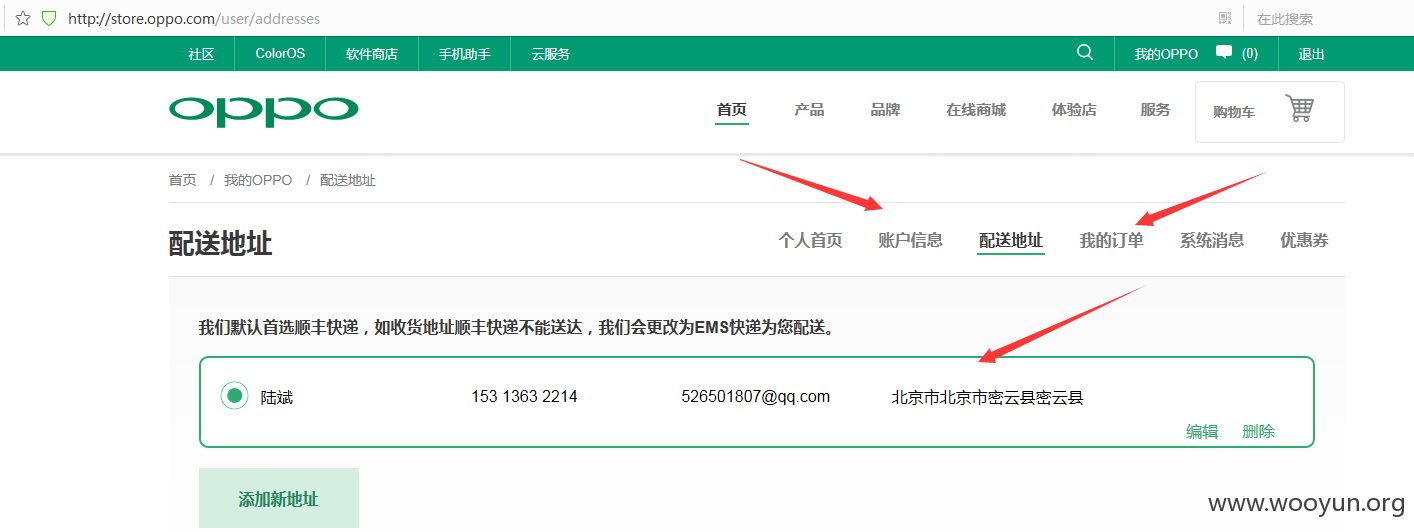Open 软件商店 in the top bar
The width and height of the screenshot is (1414, 532).
[372, 54]
